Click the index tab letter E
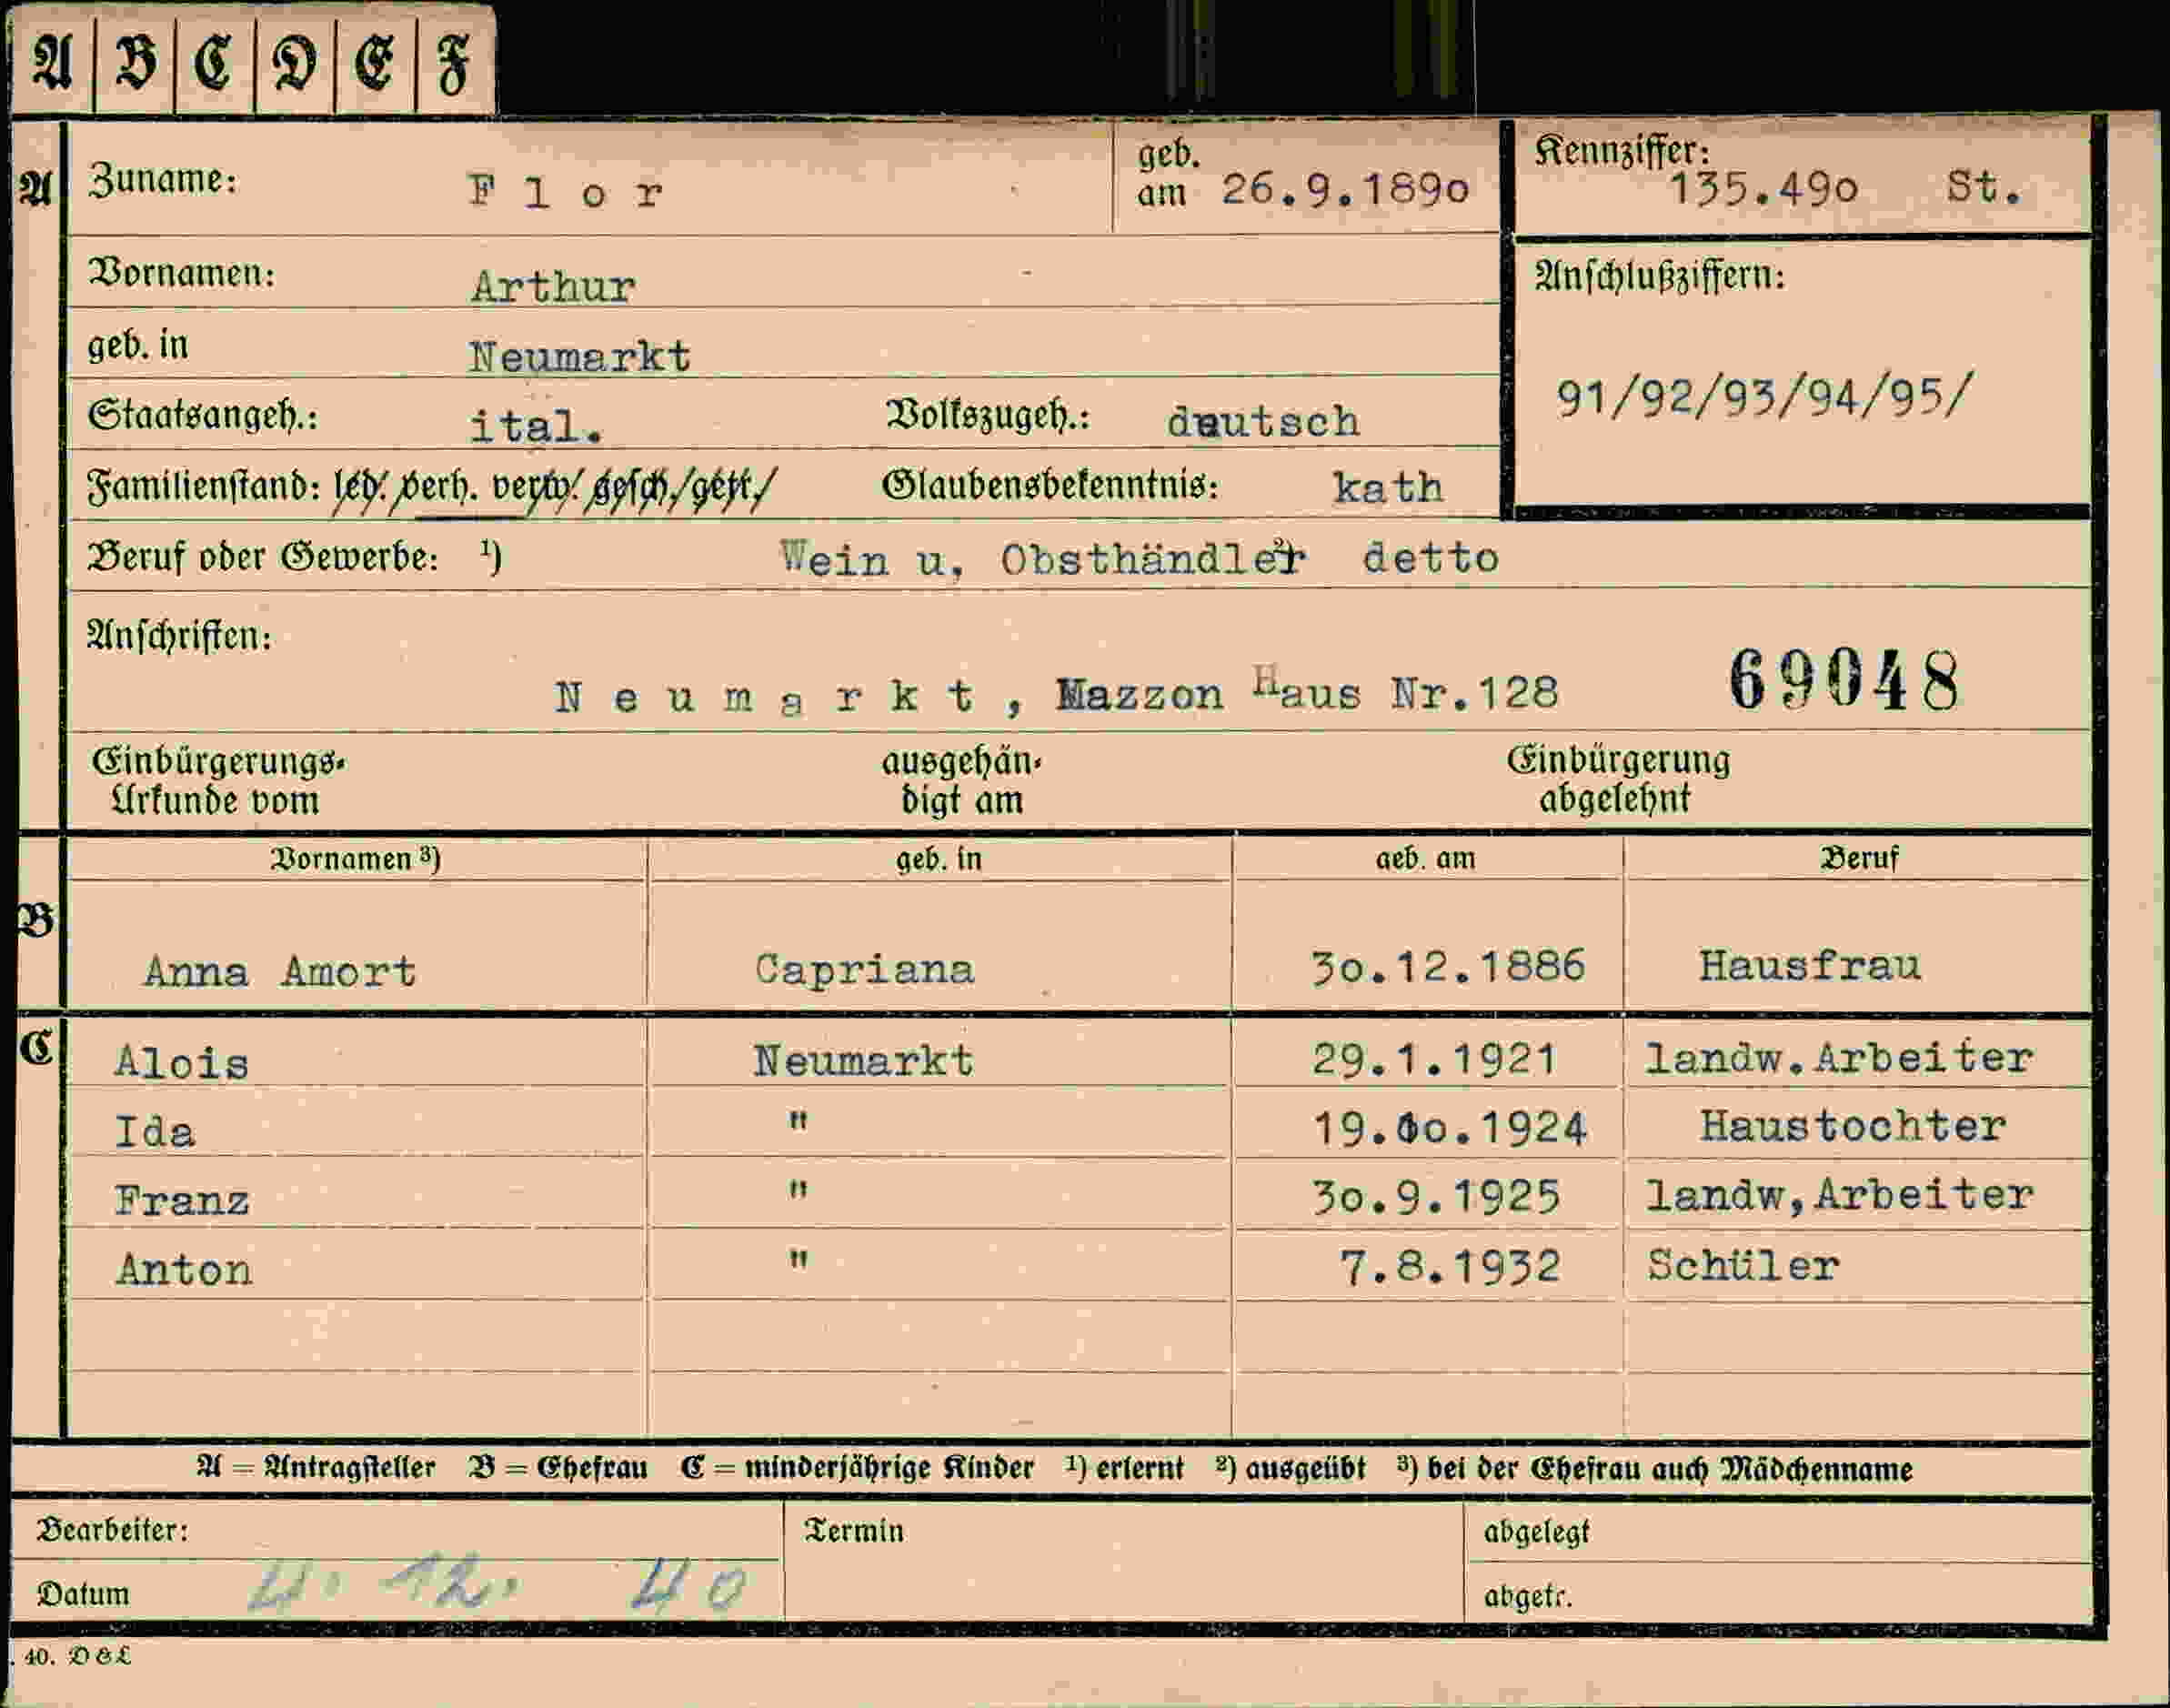Image resolution: width=2170 pixels, height=1708 pixels. 375,63
